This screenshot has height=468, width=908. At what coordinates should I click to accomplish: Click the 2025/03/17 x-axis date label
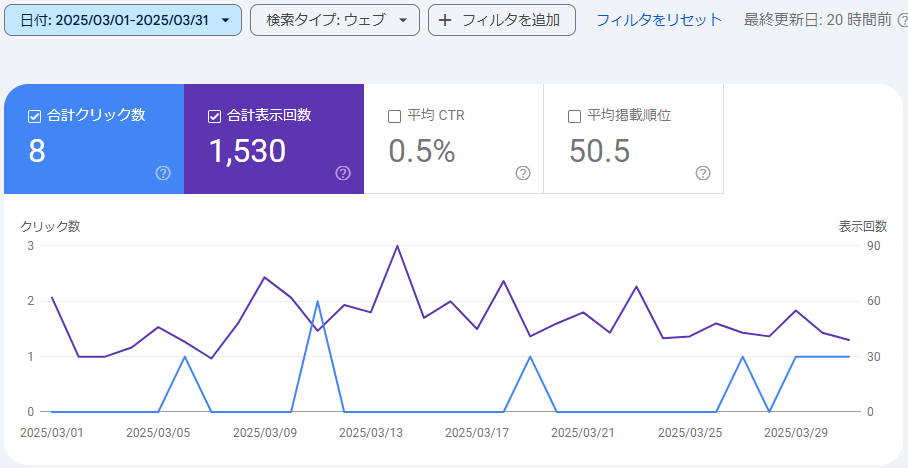pos(477,433)
